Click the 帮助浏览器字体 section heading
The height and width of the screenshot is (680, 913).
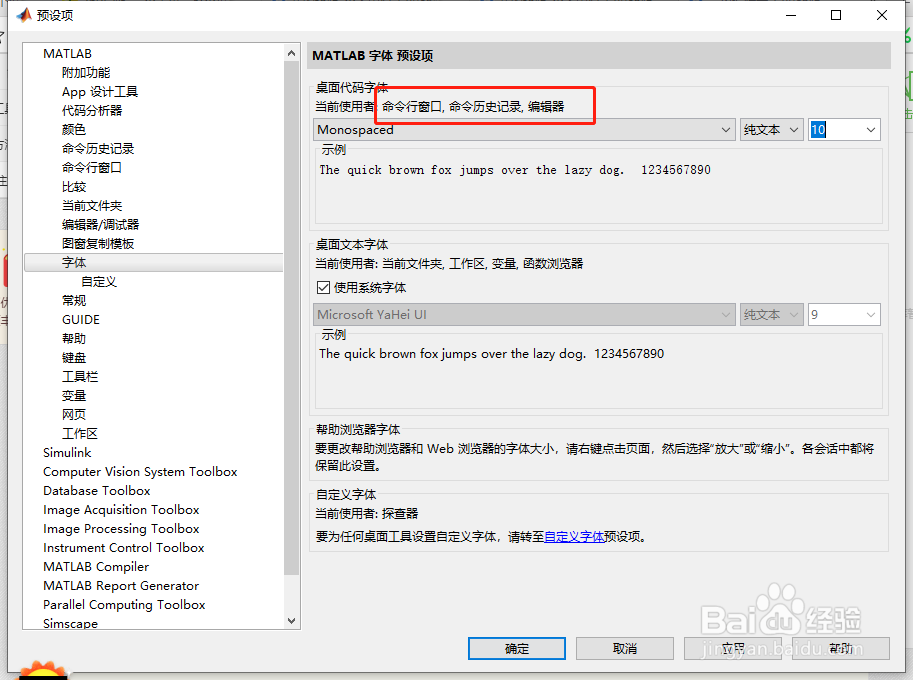358,430
